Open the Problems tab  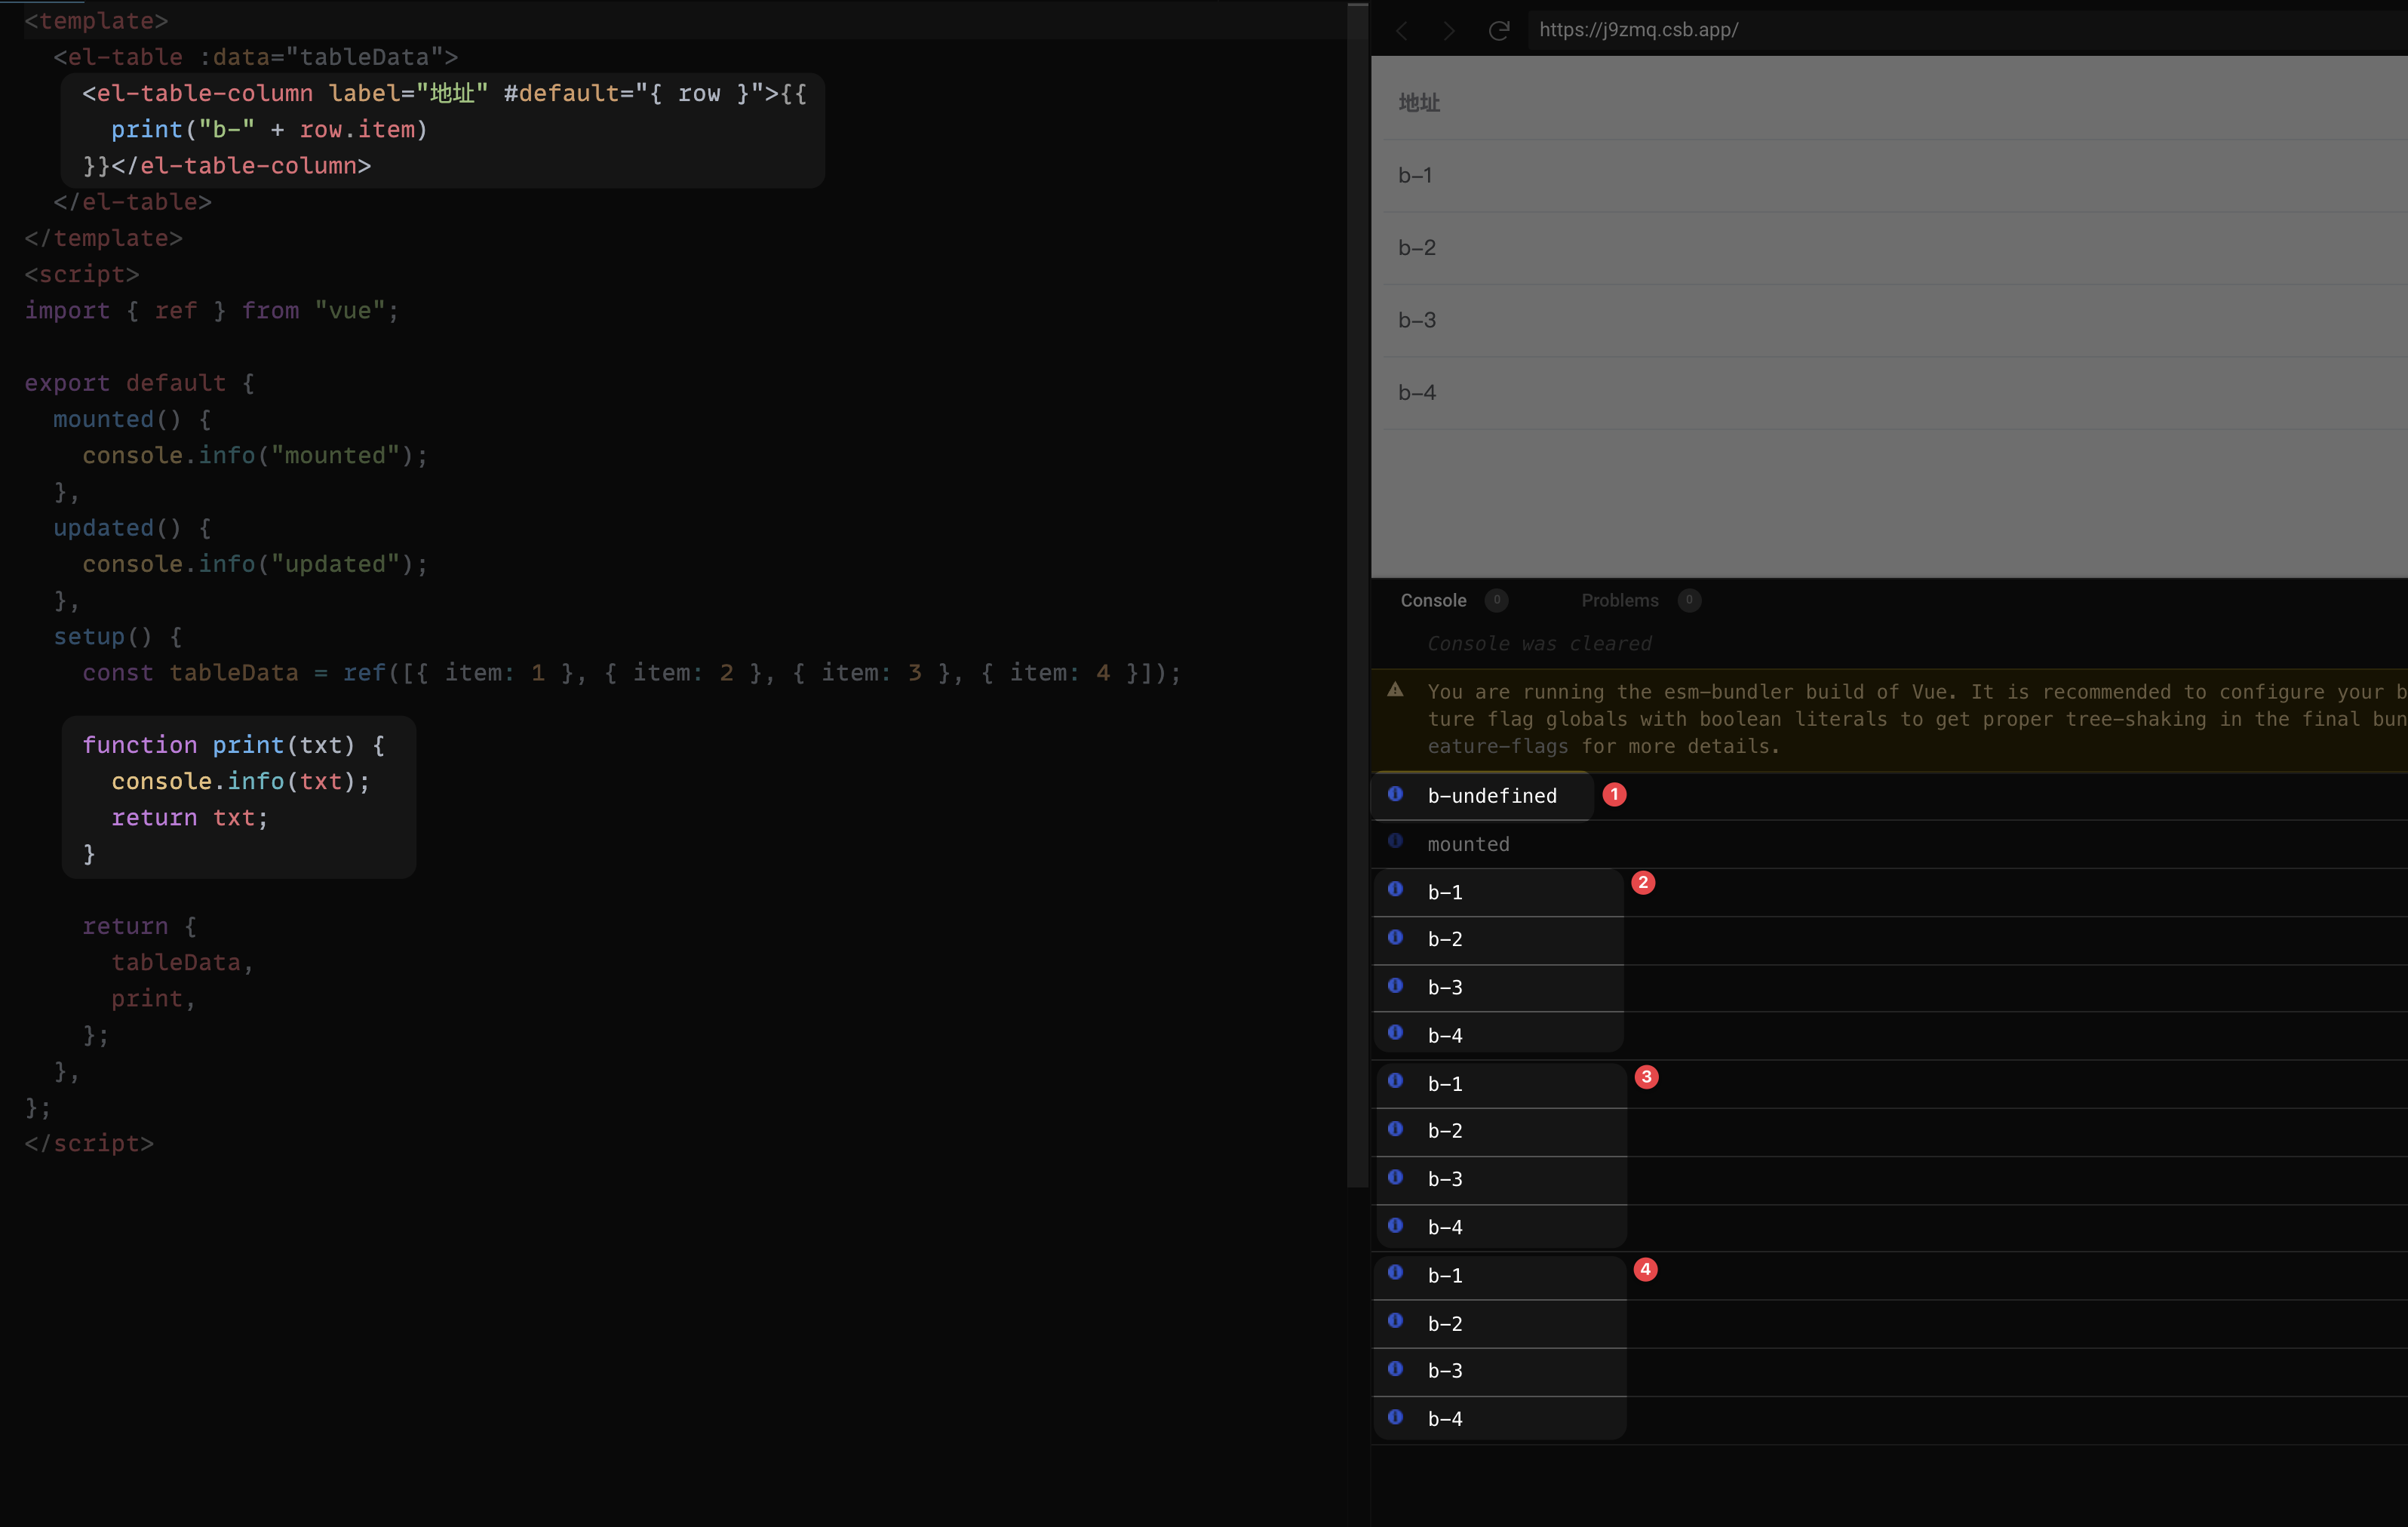(x=1619, y=600)
